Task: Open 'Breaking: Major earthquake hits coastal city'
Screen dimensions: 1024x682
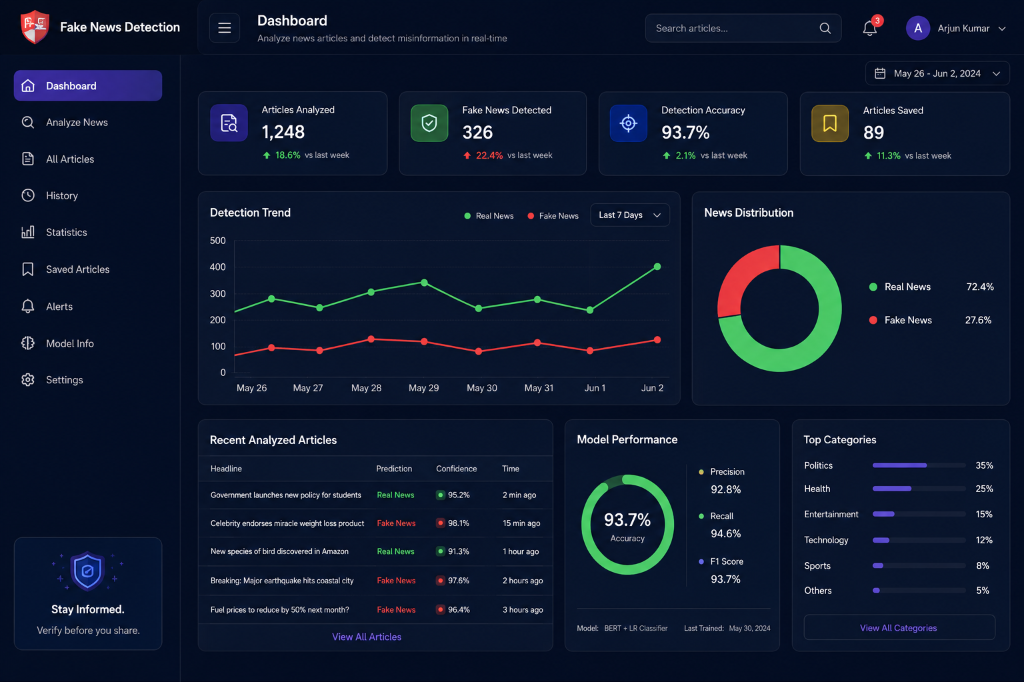Action: 281,580
